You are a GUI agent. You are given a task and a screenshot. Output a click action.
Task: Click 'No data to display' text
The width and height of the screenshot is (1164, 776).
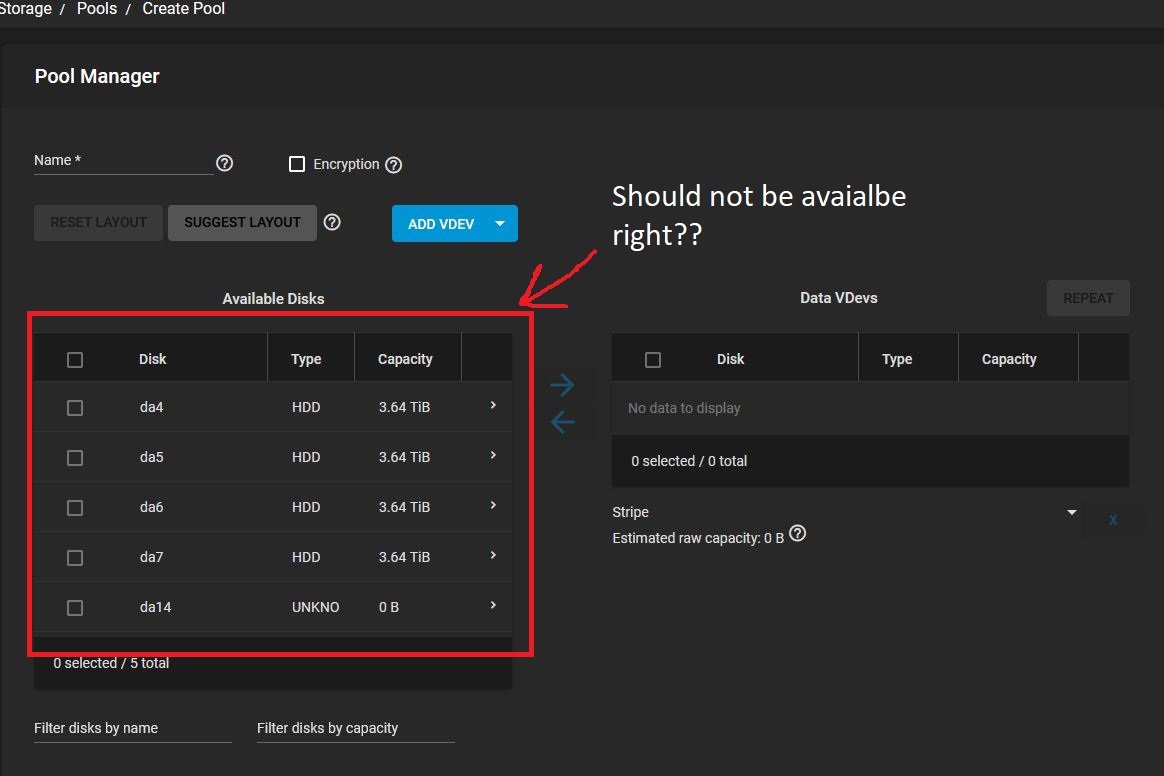click(684, 408)
